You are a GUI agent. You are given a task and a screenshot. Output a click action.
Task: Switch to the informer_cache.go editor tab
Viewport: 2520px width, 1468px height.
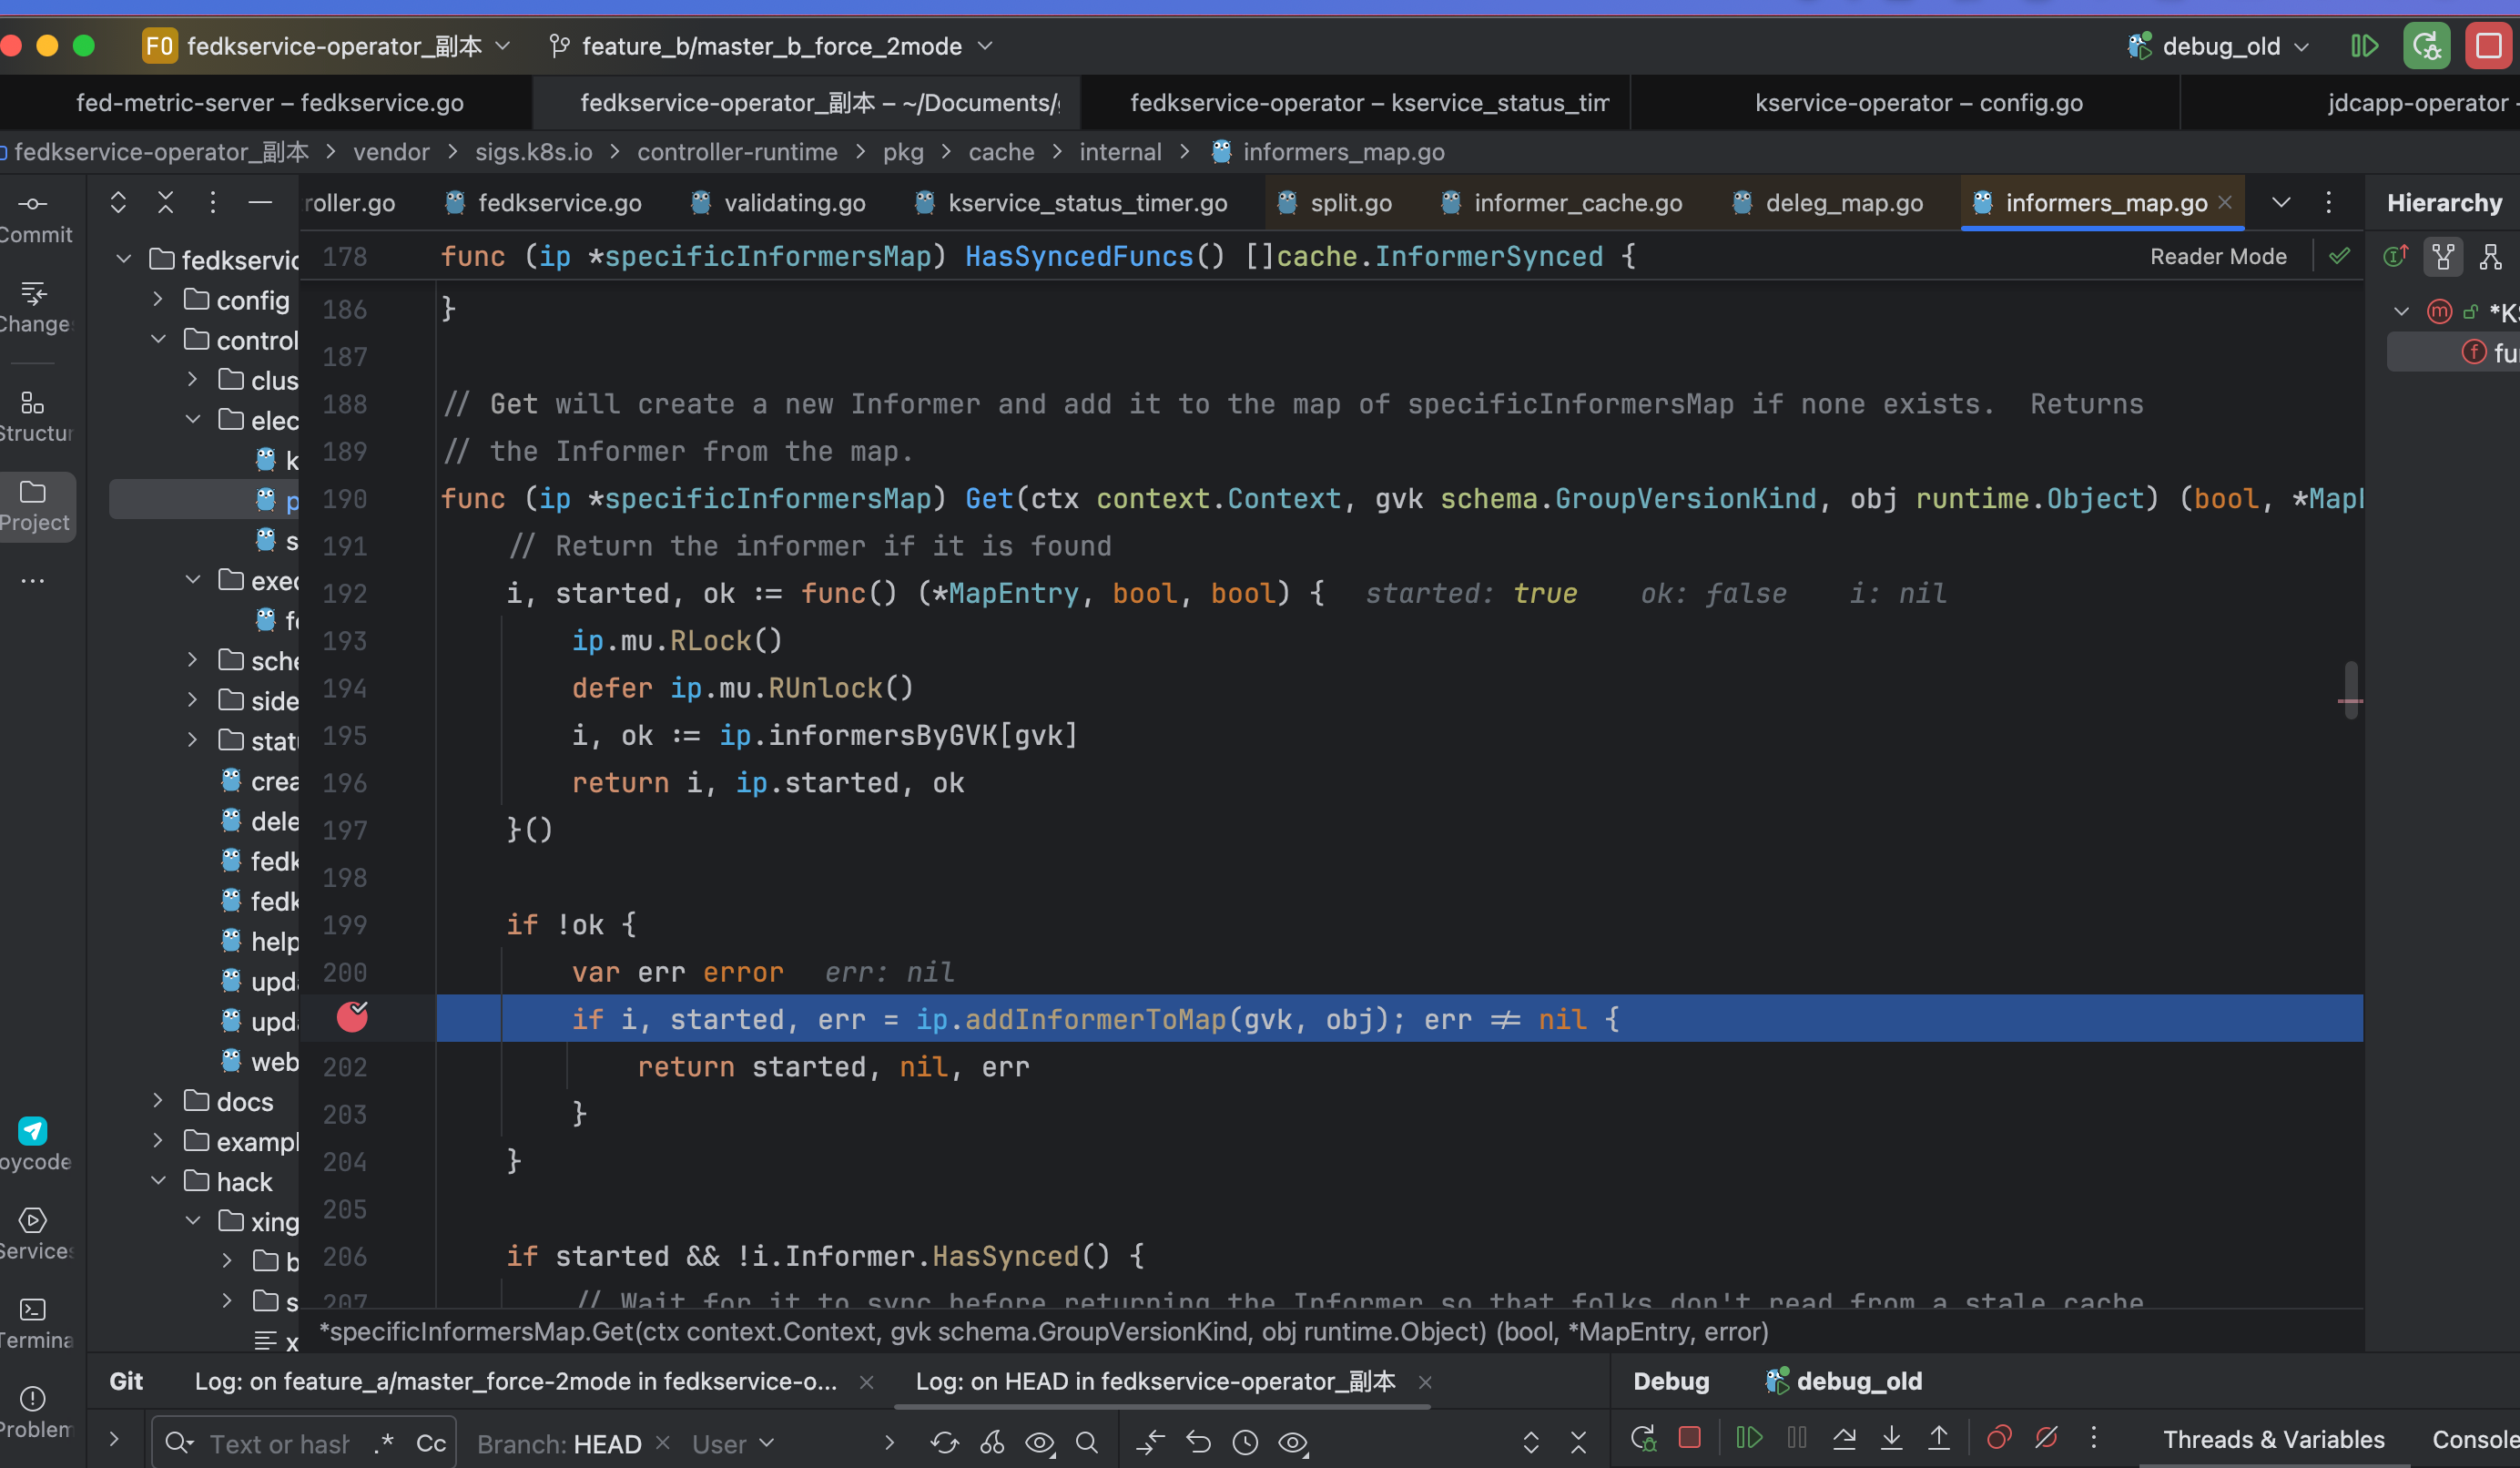coord(1577,203)
